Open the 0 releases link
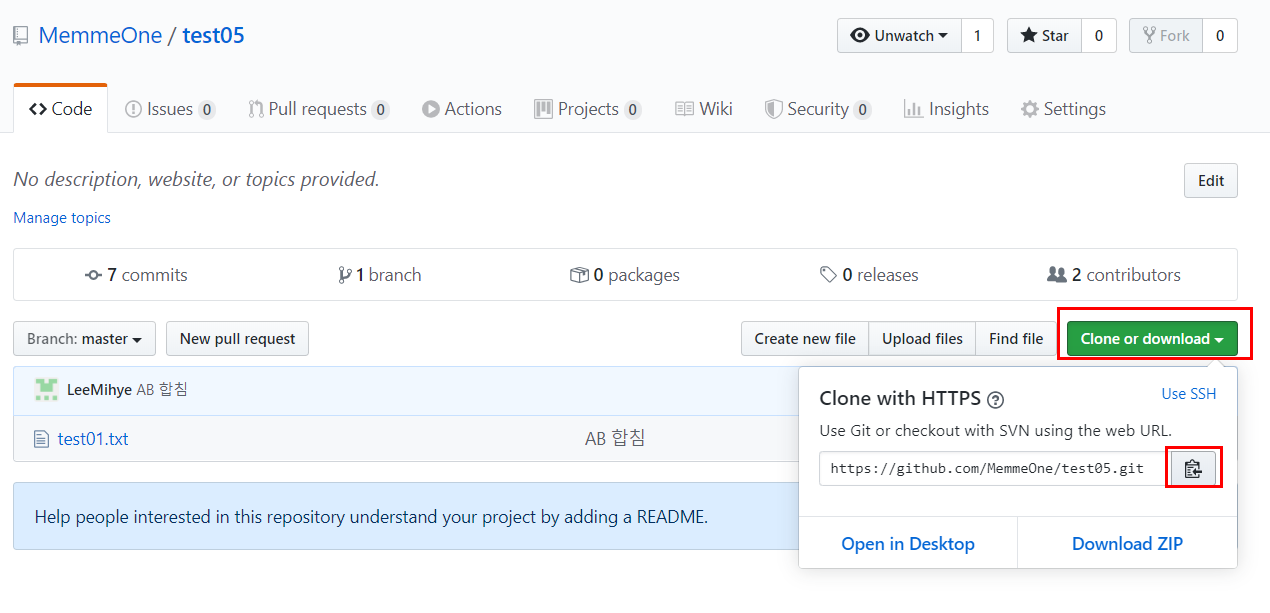Screen dimensions: 1270x613 pyautogui.click(x=869, y=275)
